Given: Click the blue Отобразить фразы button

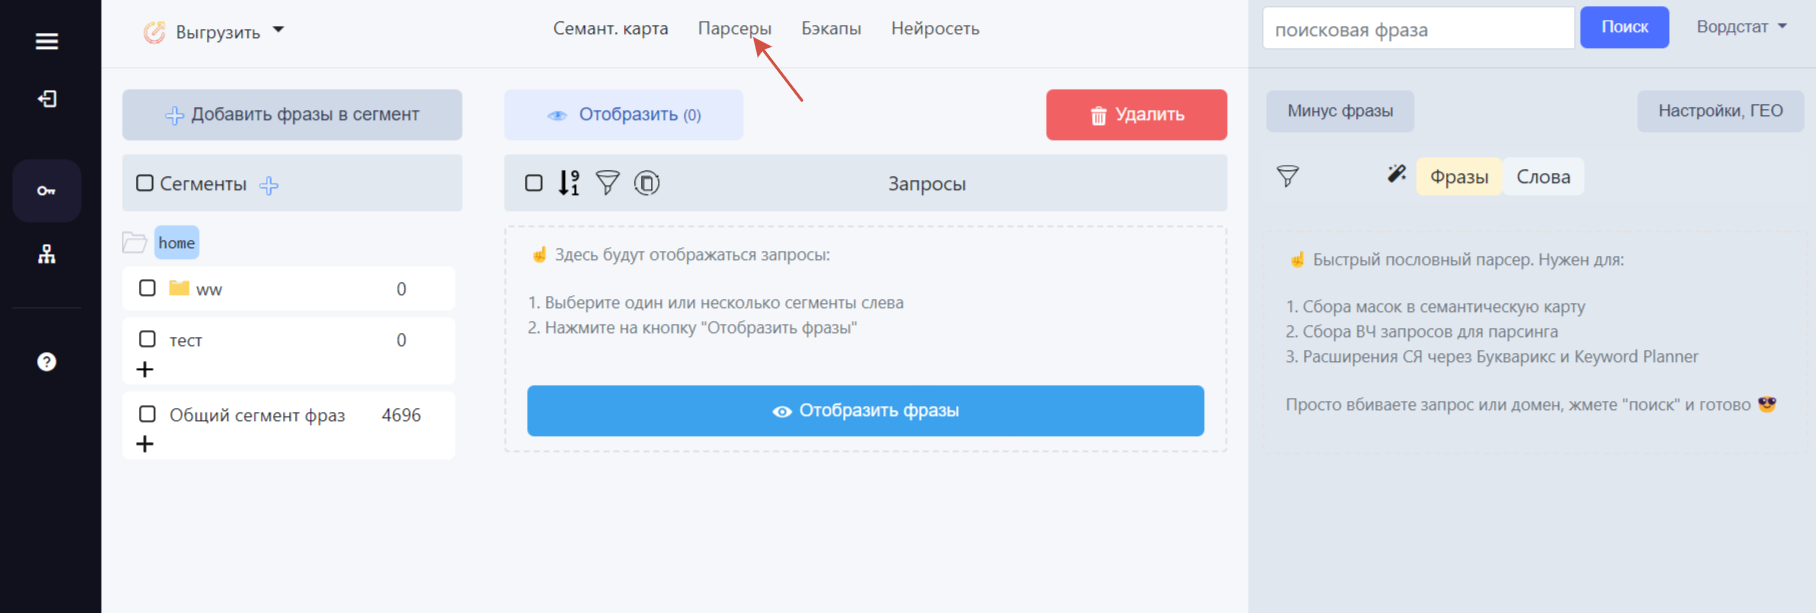Looking at the screenshot, I should coord(865,411).
